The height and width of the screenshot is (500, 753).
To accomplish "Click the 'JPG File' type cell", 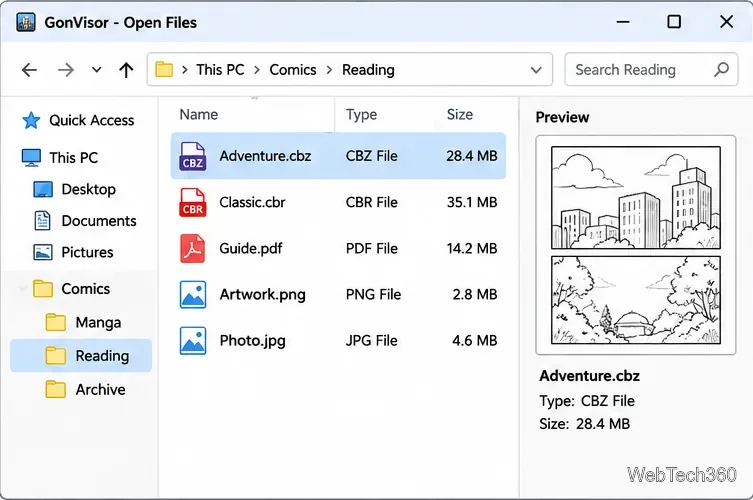I will 372,341.
